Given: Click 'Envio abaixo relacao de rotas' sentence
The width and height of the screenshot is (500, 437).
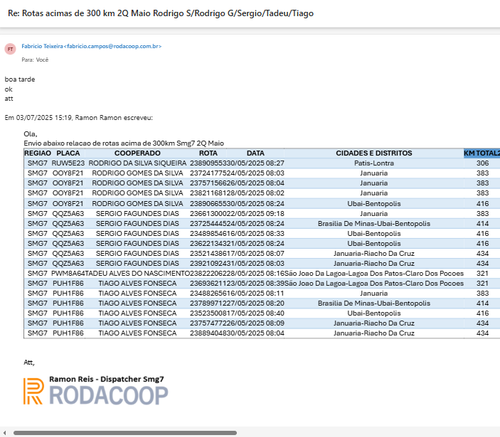Looking at the screenshot, I should coord(124,143).
